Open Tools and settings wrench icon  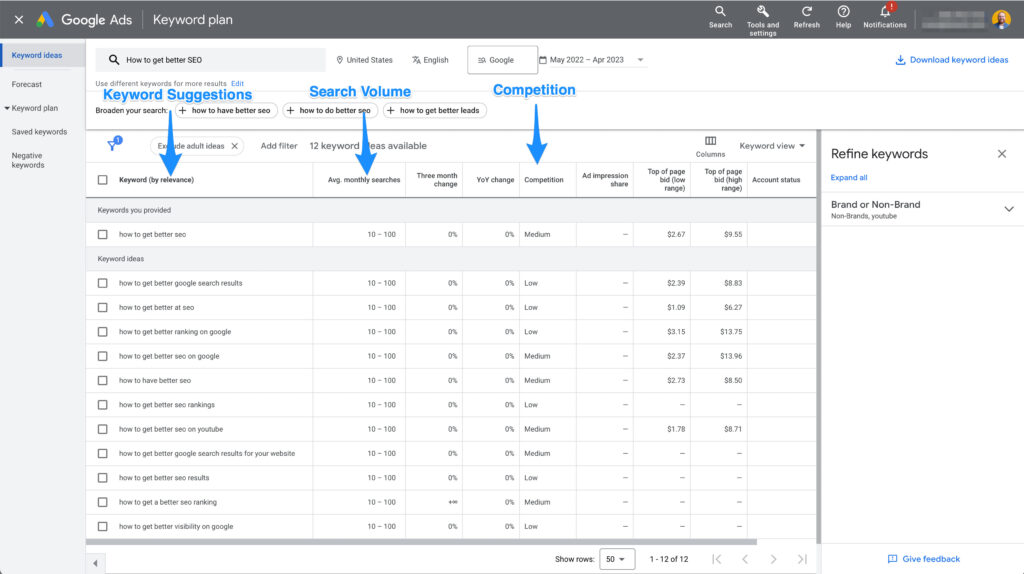[763, 13]
